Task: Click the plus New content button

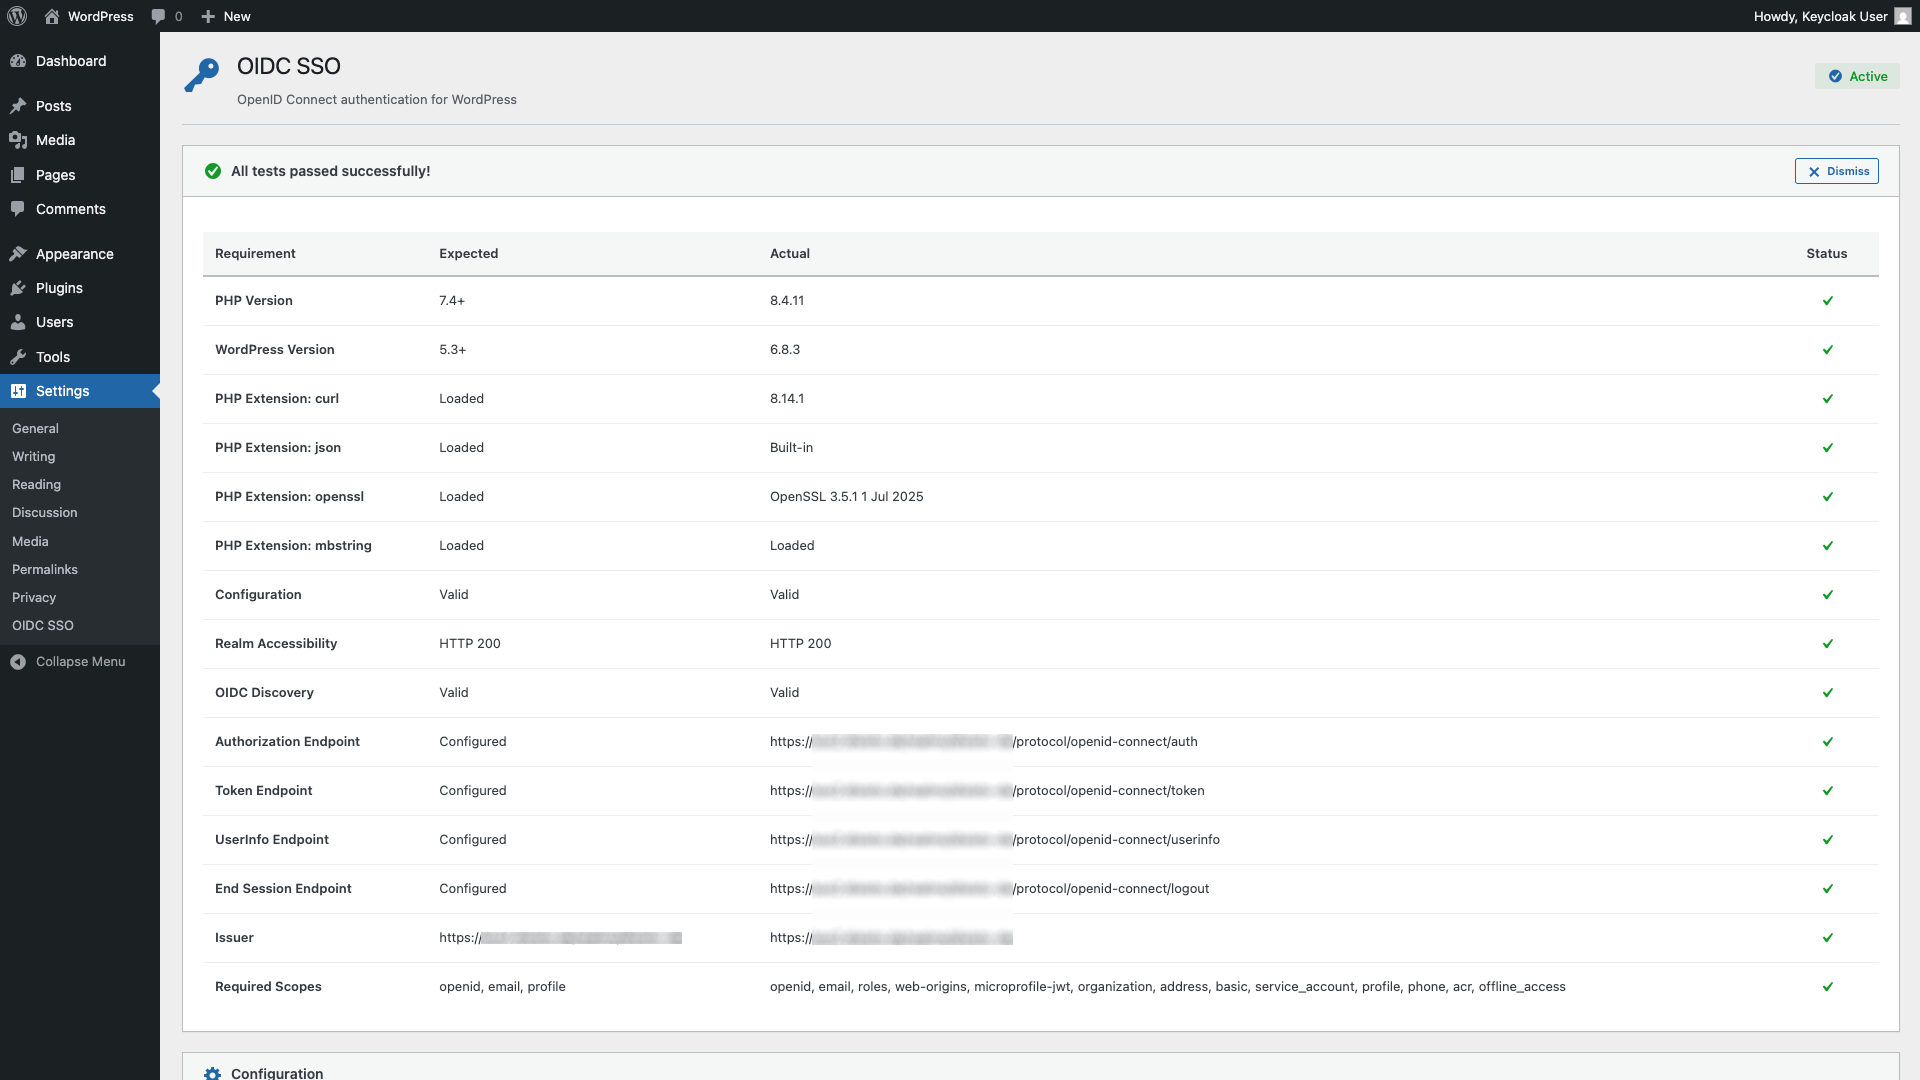Action: coord(225,16)
